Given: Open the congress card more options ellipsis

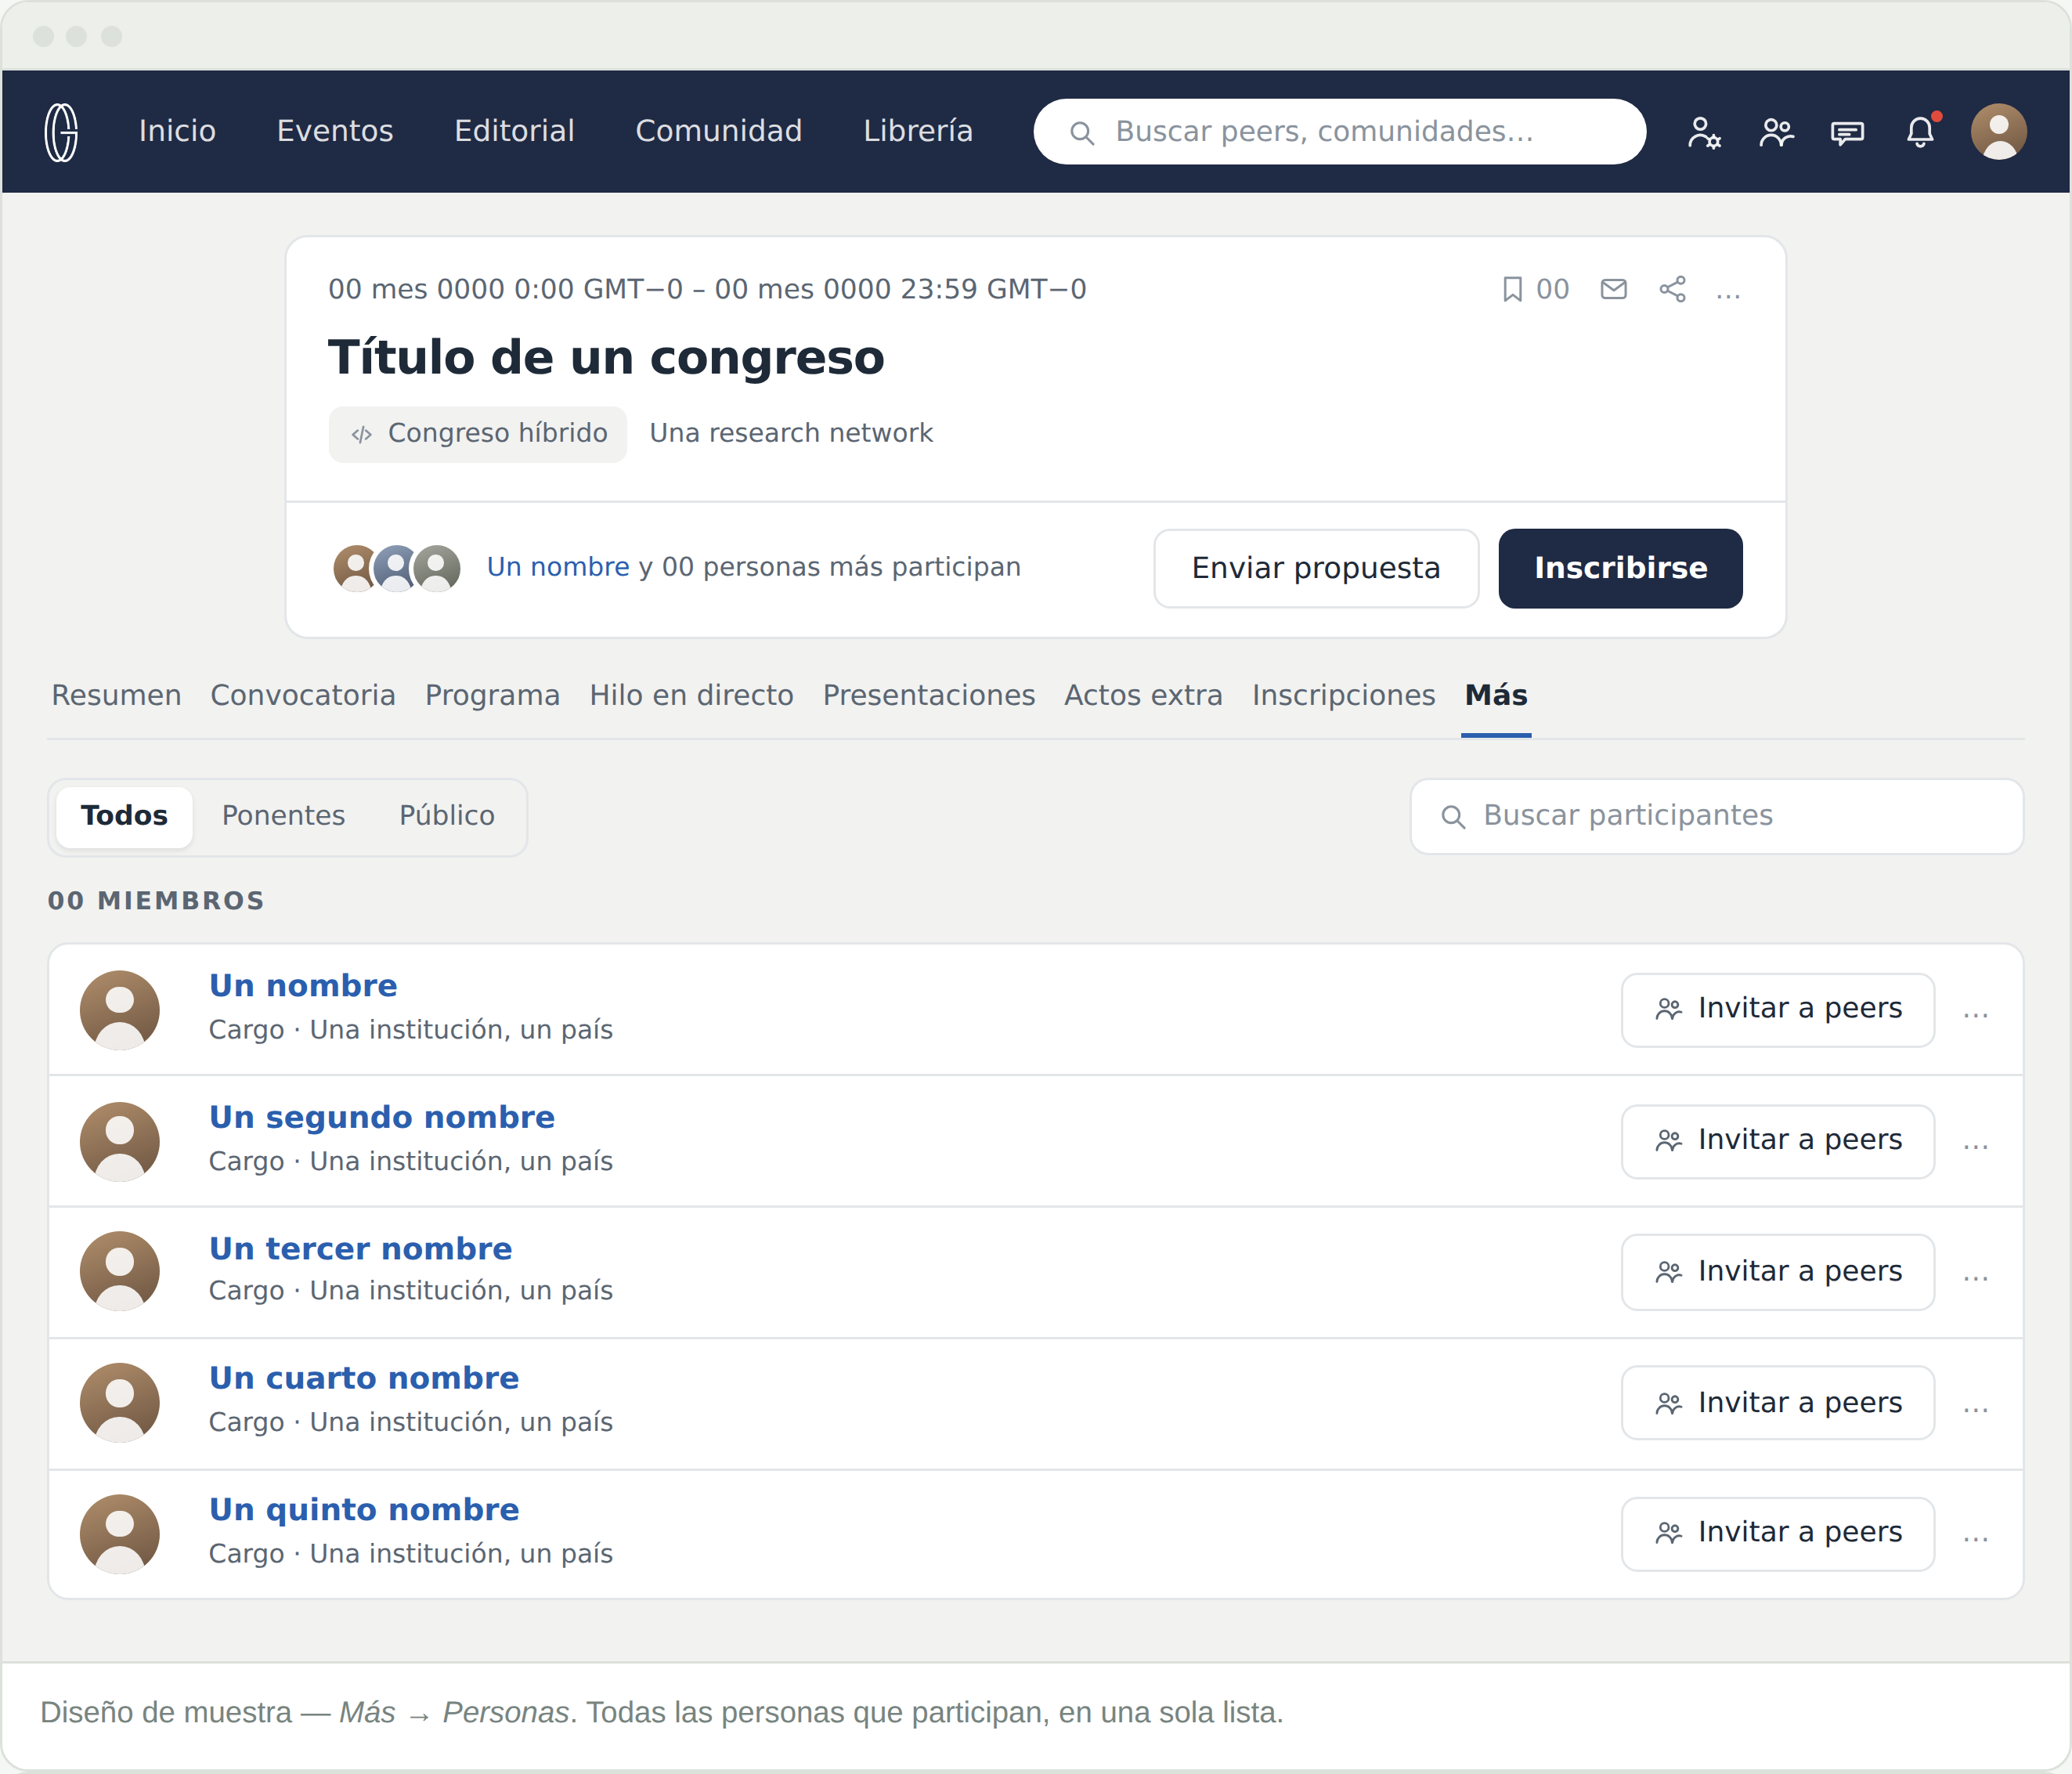Looking at the screenshot, I should [1728, 293].
